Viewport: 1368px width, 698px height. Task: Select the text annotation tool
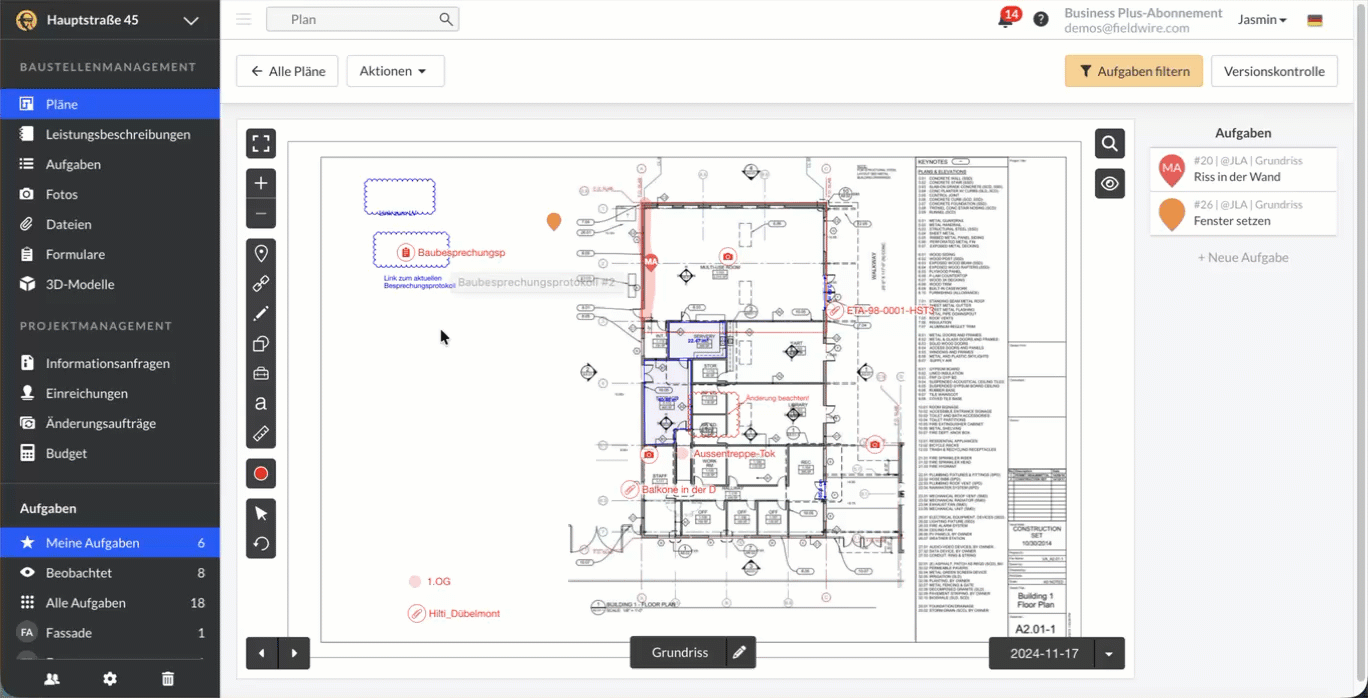point(261,403)
